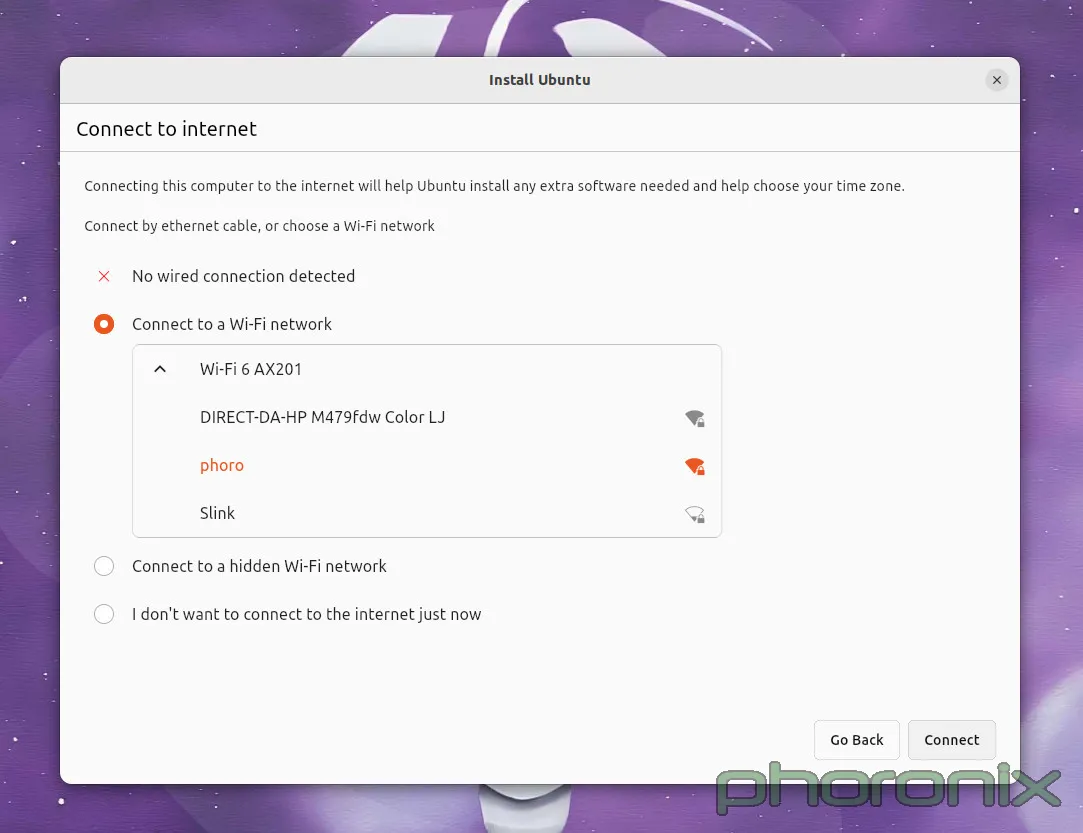Click Connect to a hidden Wi-Fi network label
This screenshot has width=1083, height=833.
click(259, 566)
